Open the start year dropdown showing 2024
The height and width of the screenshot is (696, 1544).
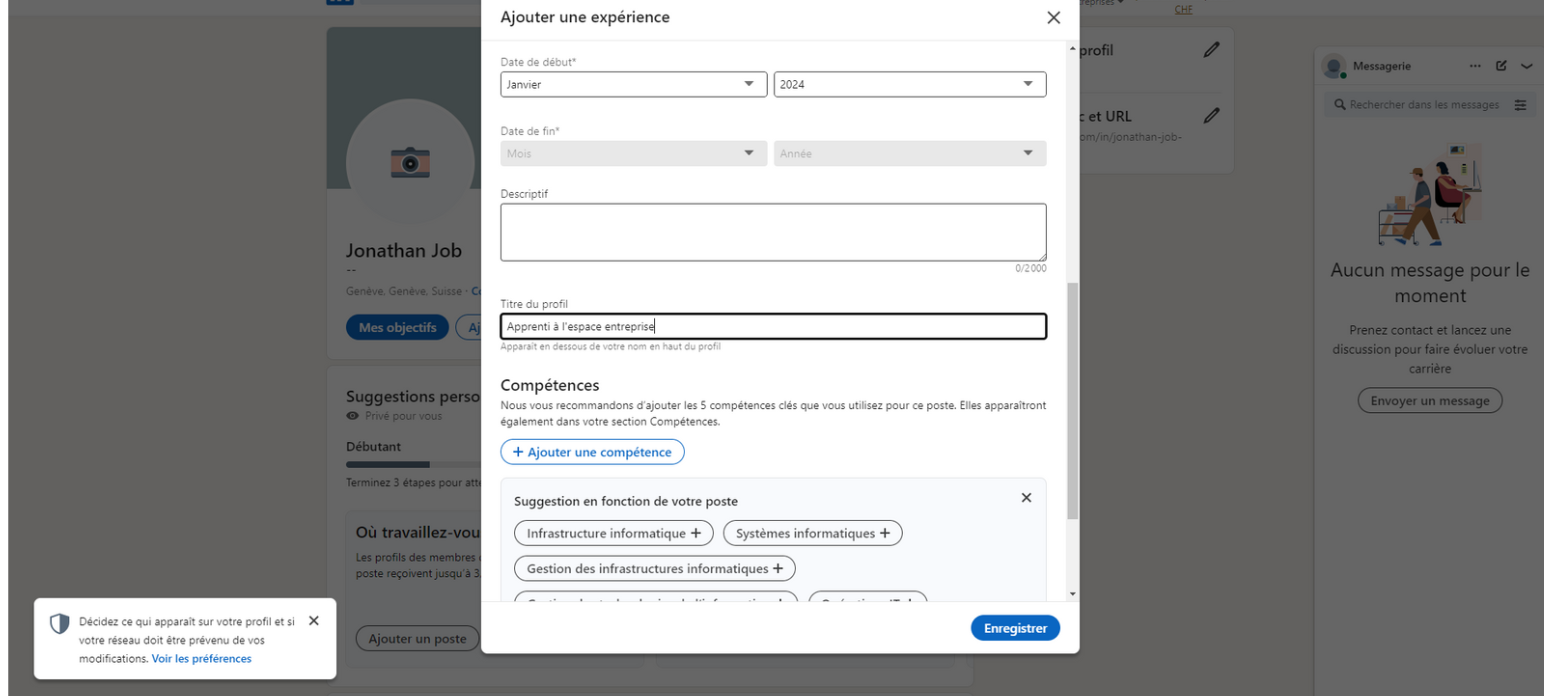[x=909, y=85]
